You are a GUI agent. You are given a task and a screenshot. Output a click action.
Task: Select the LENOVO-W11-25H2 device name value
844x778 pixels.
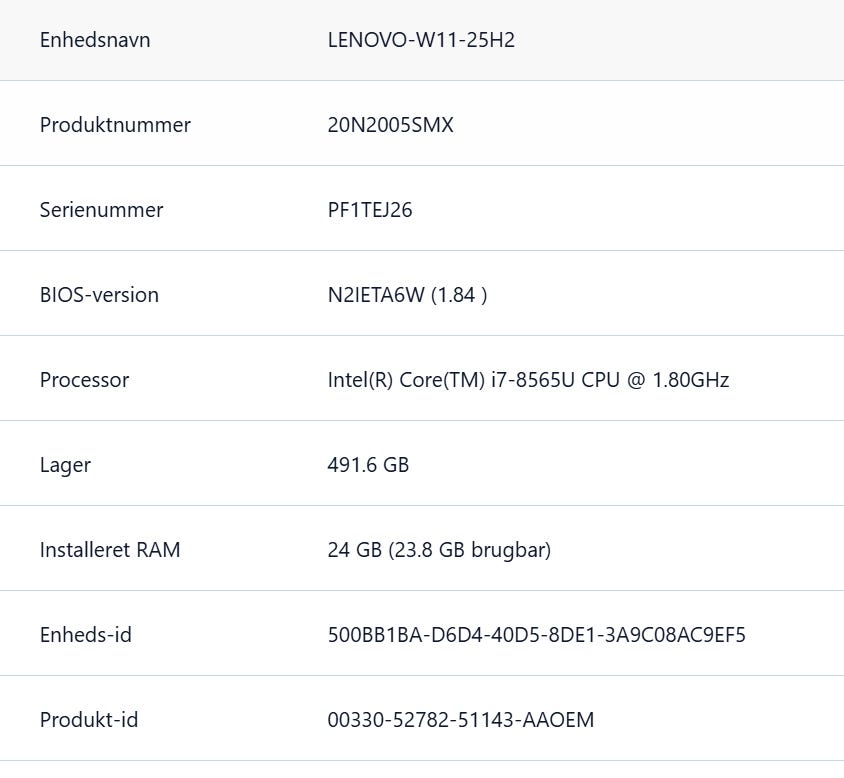point(421,40)
